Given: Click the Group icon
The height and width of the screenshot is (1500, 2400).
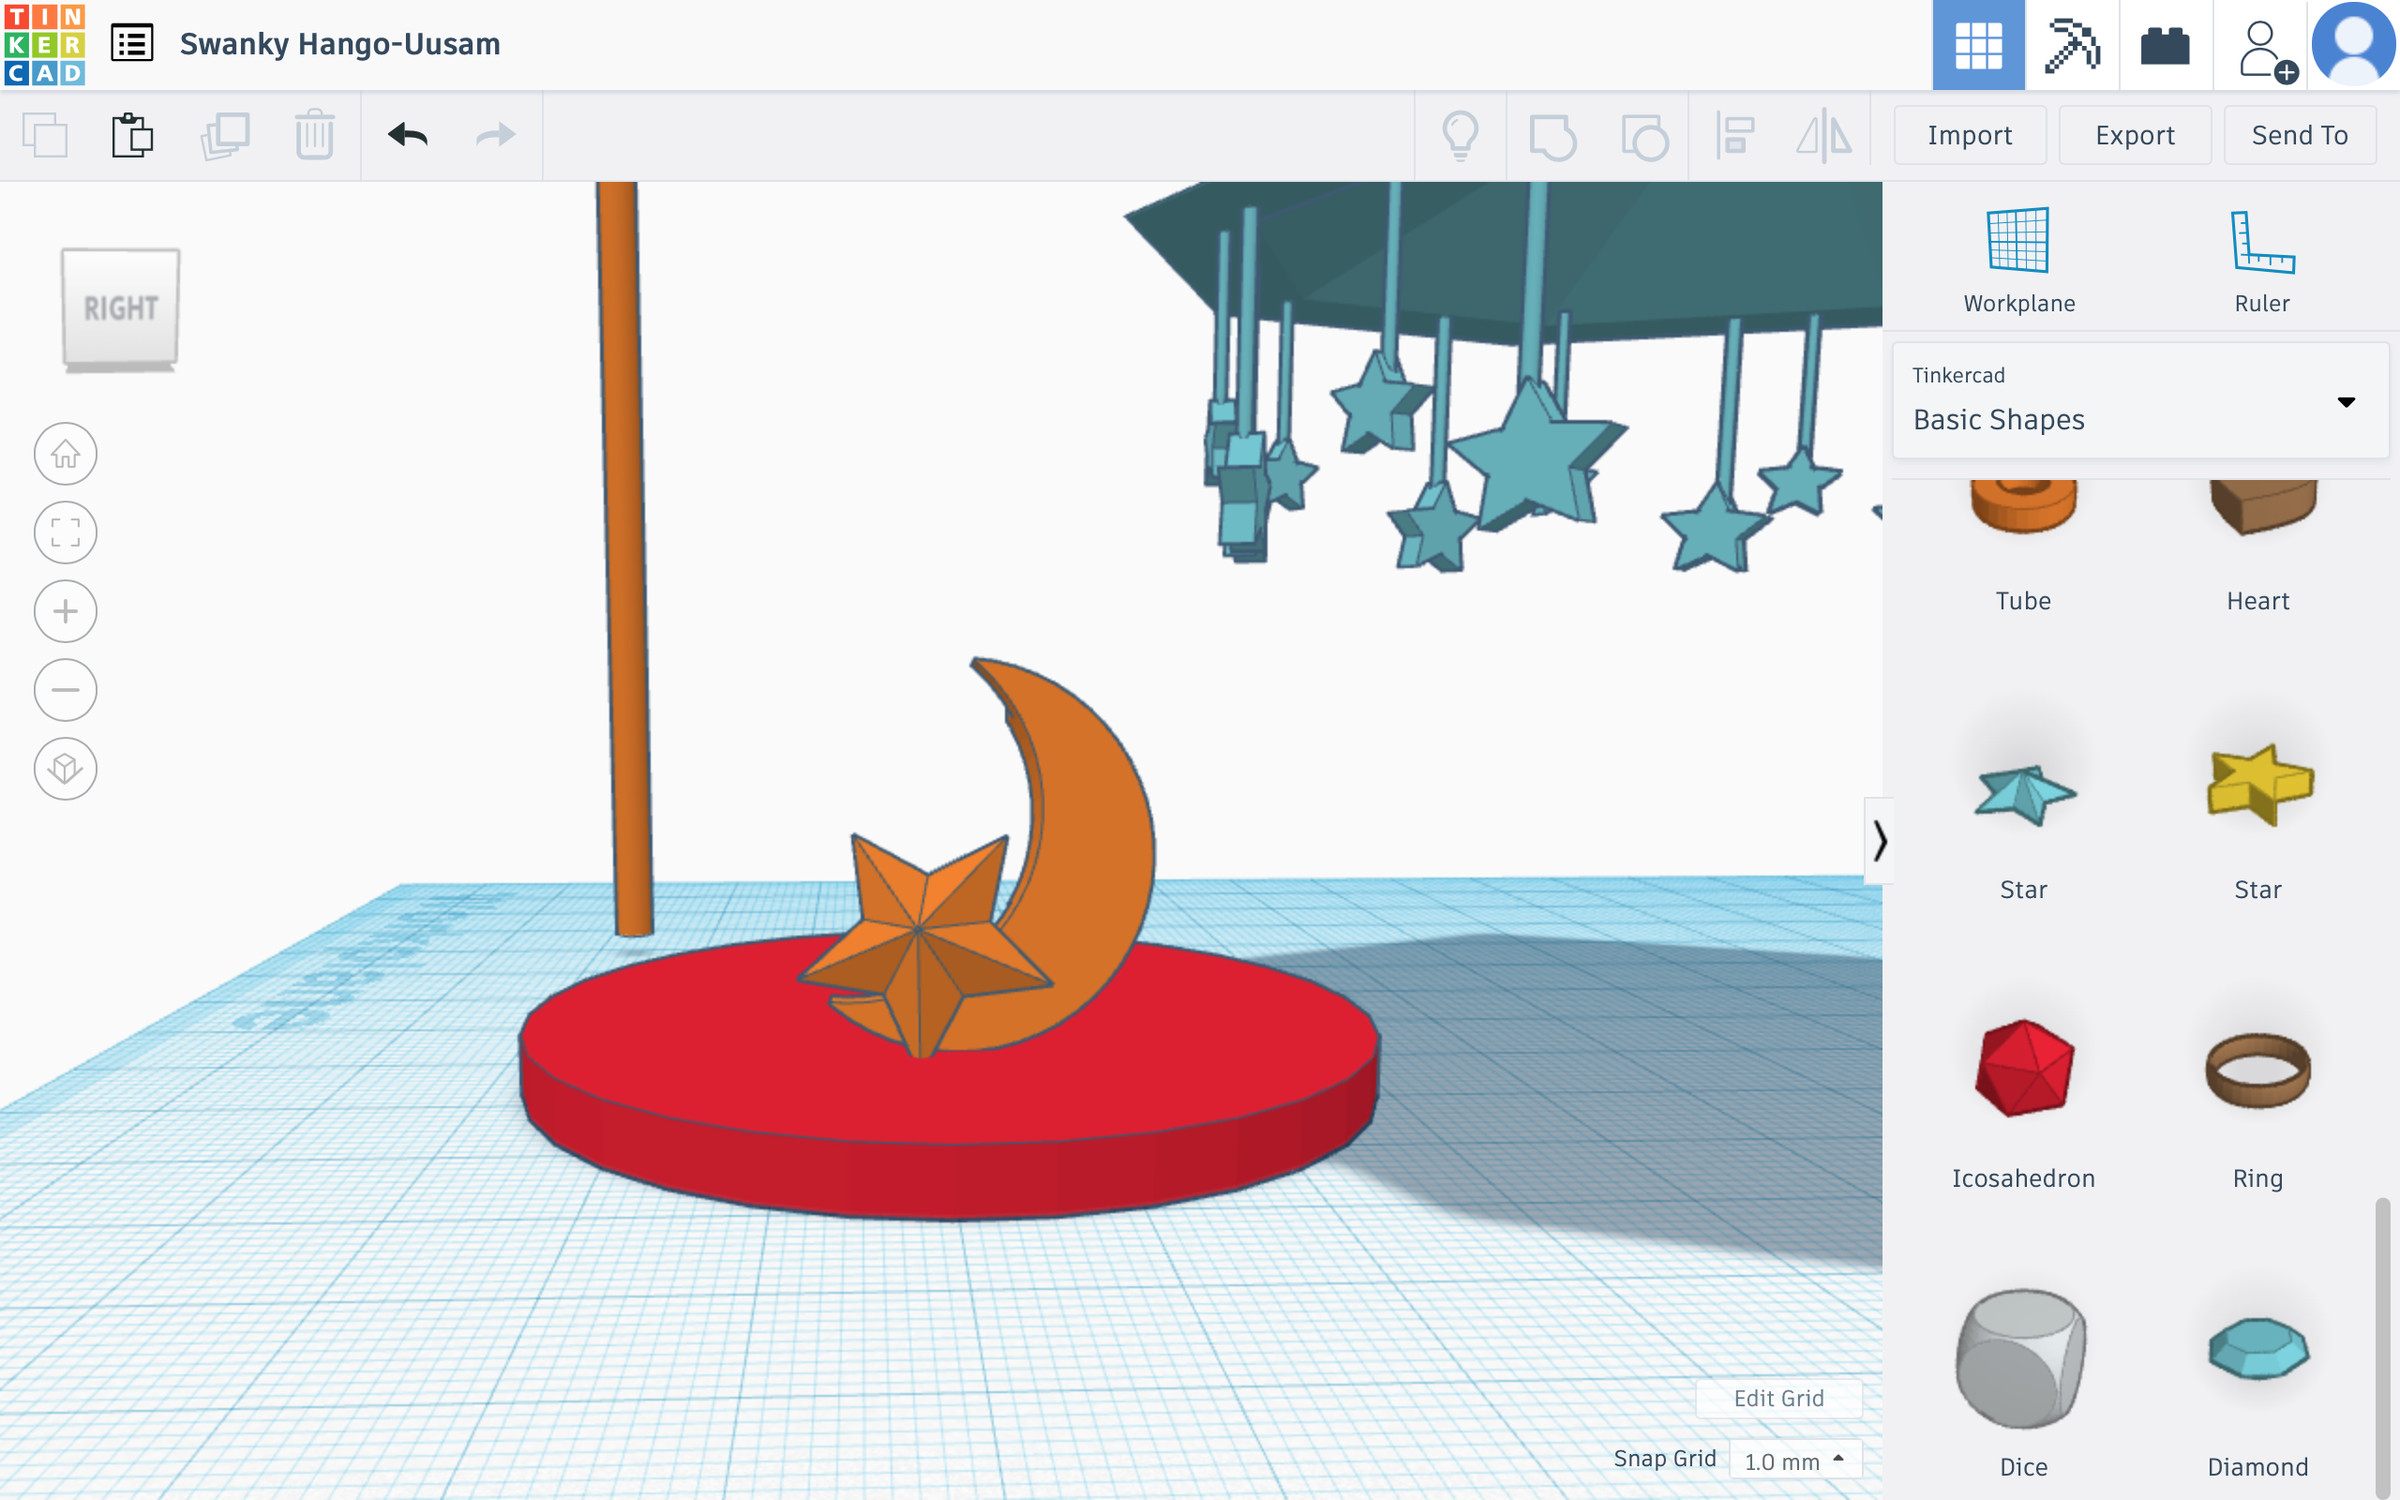Looking at the screenshot, I should [1551, 135].
